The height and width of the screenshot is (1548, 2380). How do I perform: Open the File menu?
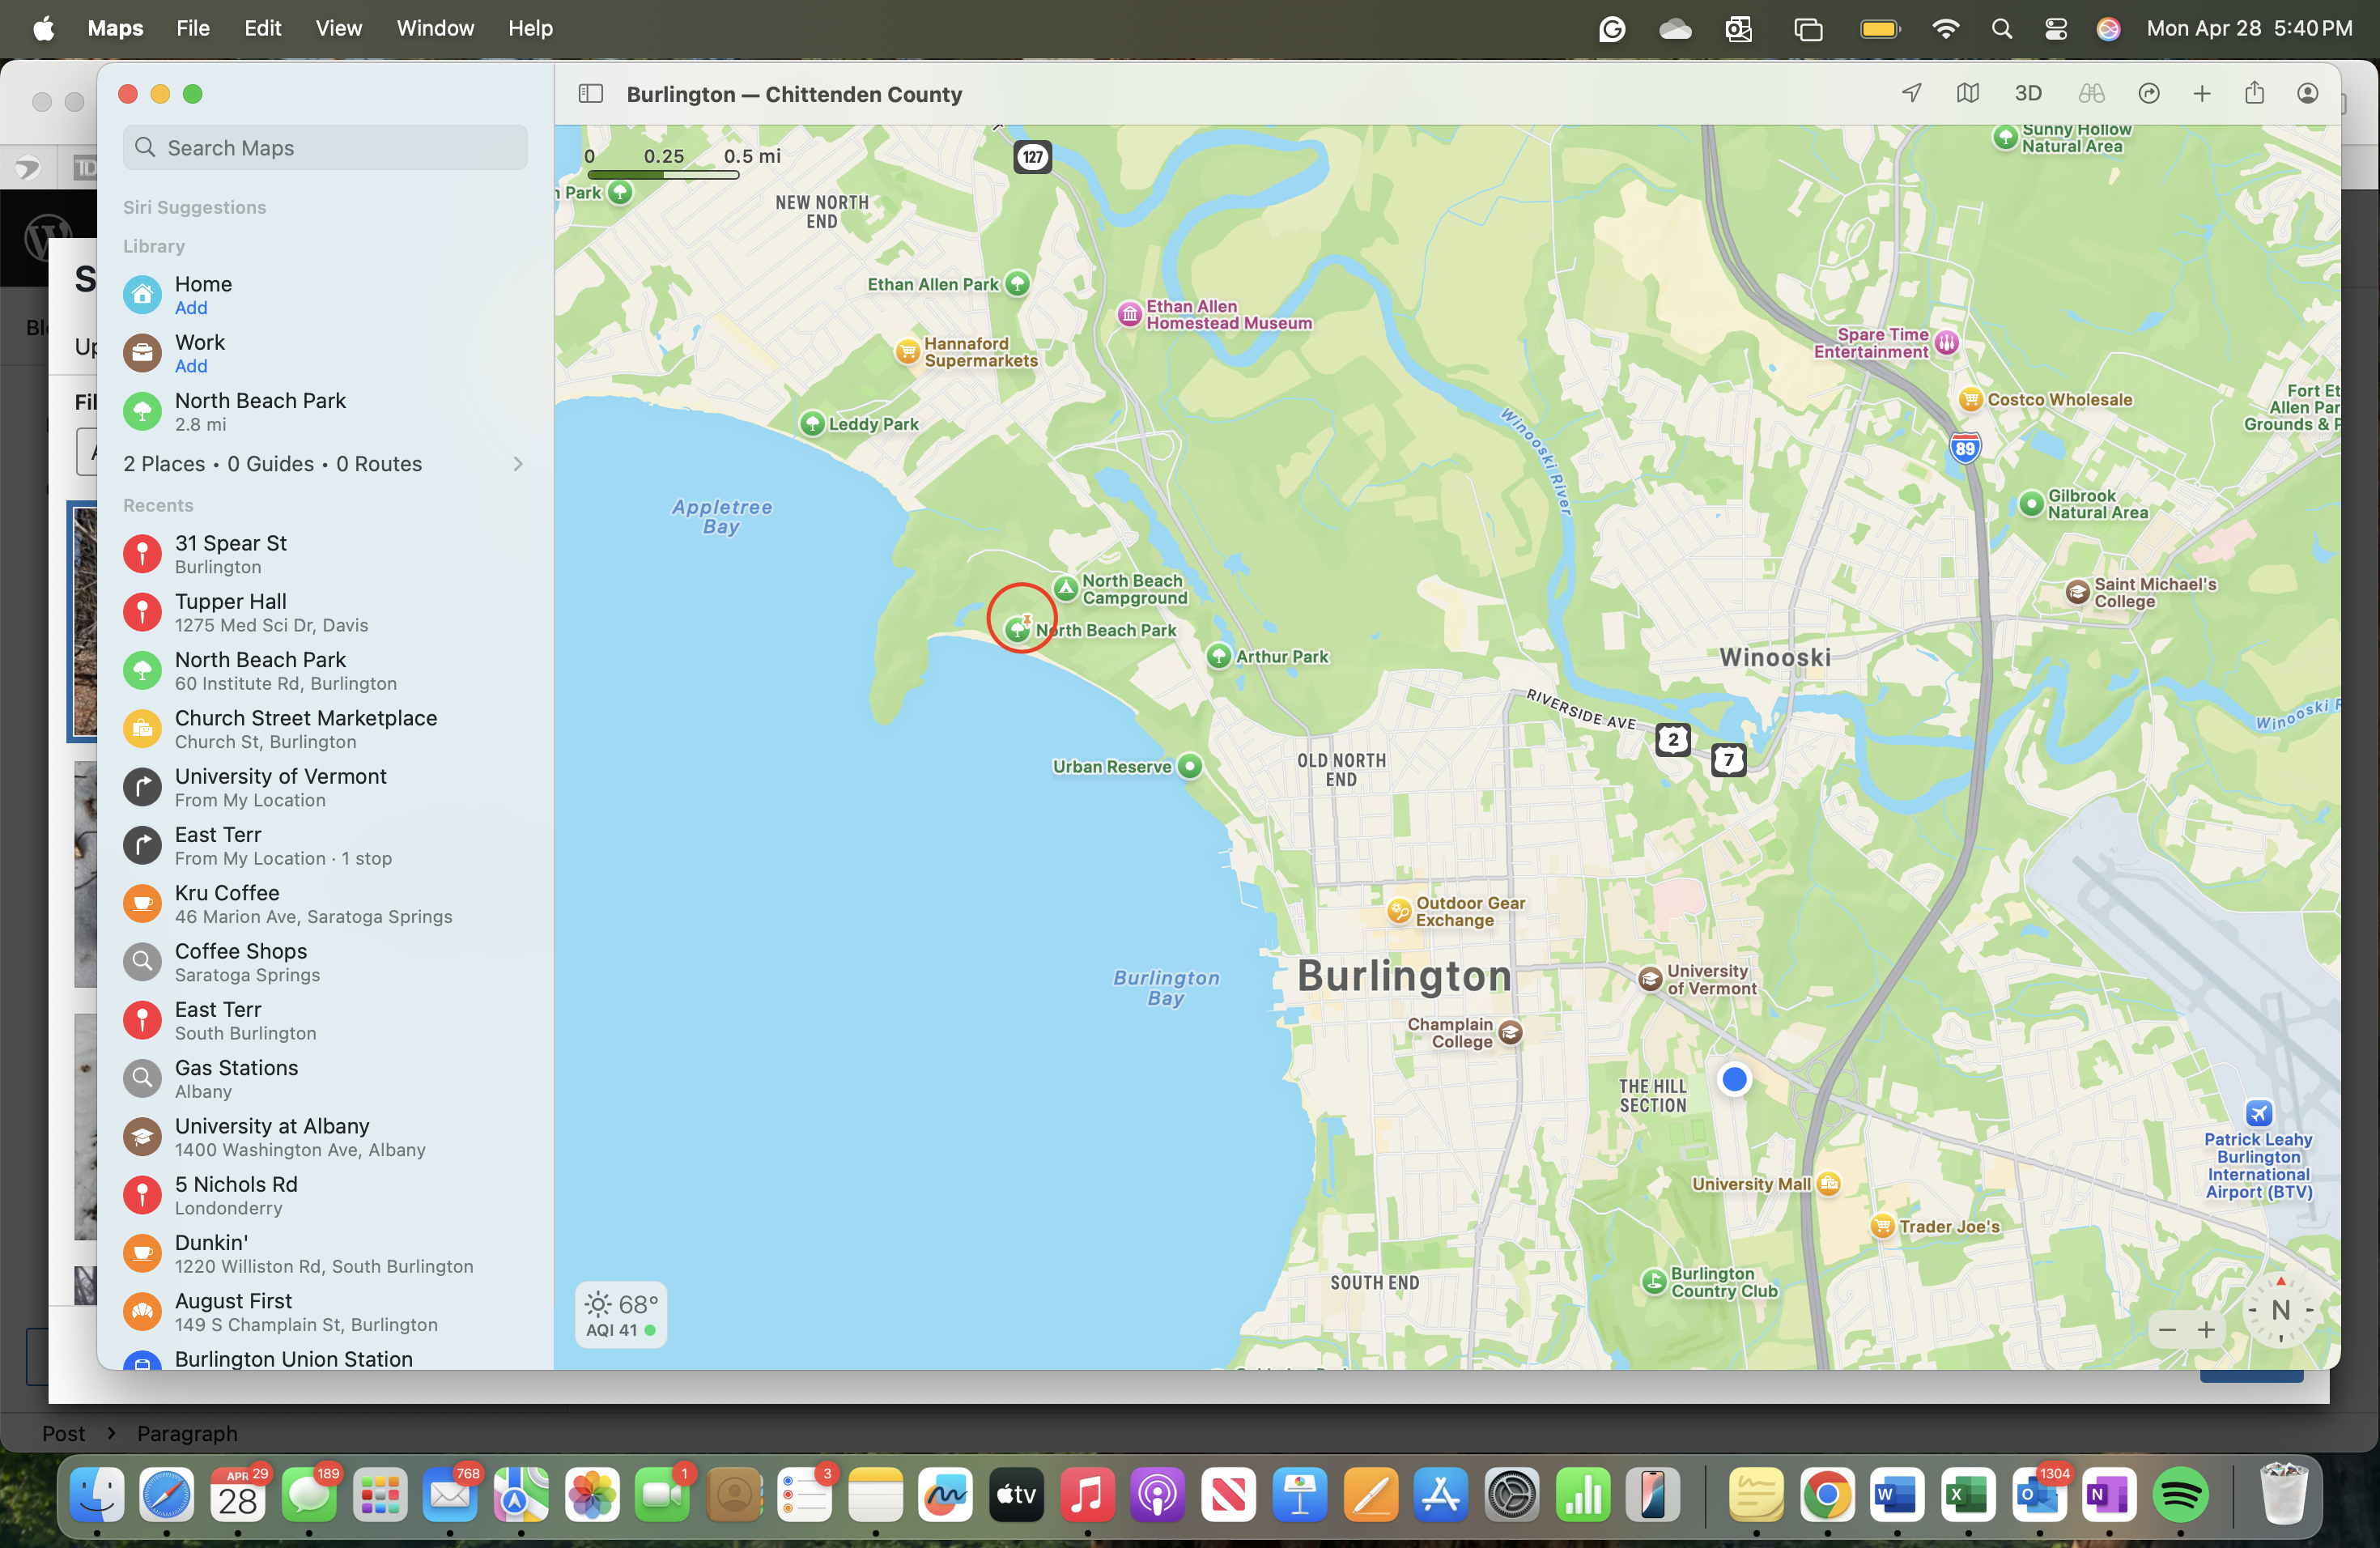tap(193, 28)
